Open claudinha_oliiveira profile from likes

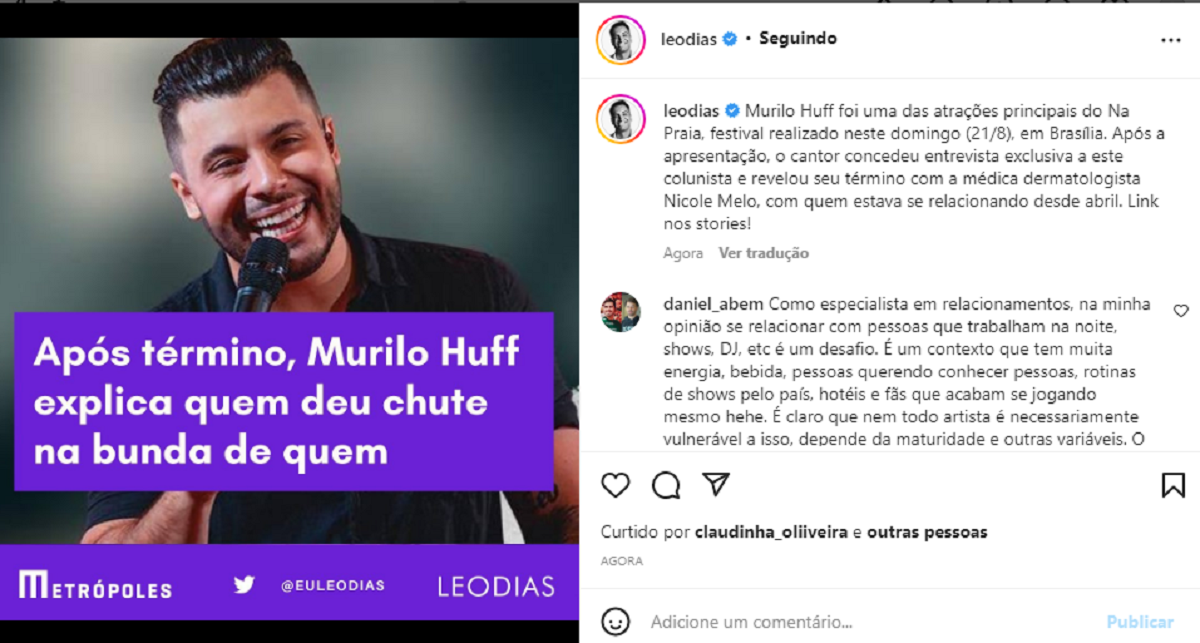coord(771,532)
